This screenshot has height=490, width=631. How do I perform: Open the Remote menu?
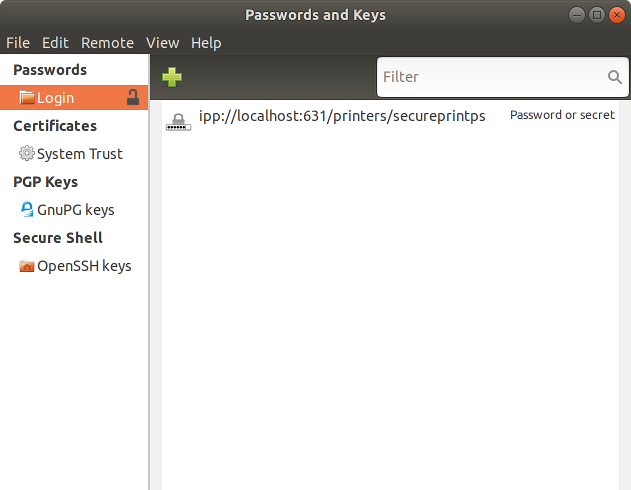[107, 43]
